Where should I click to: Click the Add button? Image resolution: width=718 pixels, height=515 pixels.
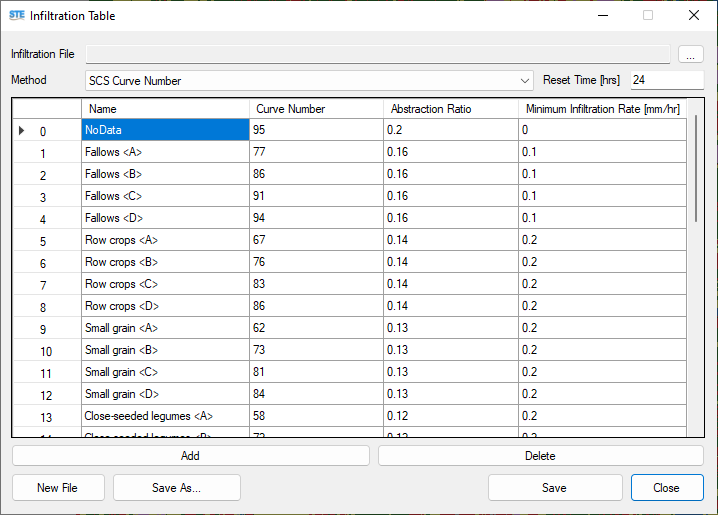pos(190,456)
